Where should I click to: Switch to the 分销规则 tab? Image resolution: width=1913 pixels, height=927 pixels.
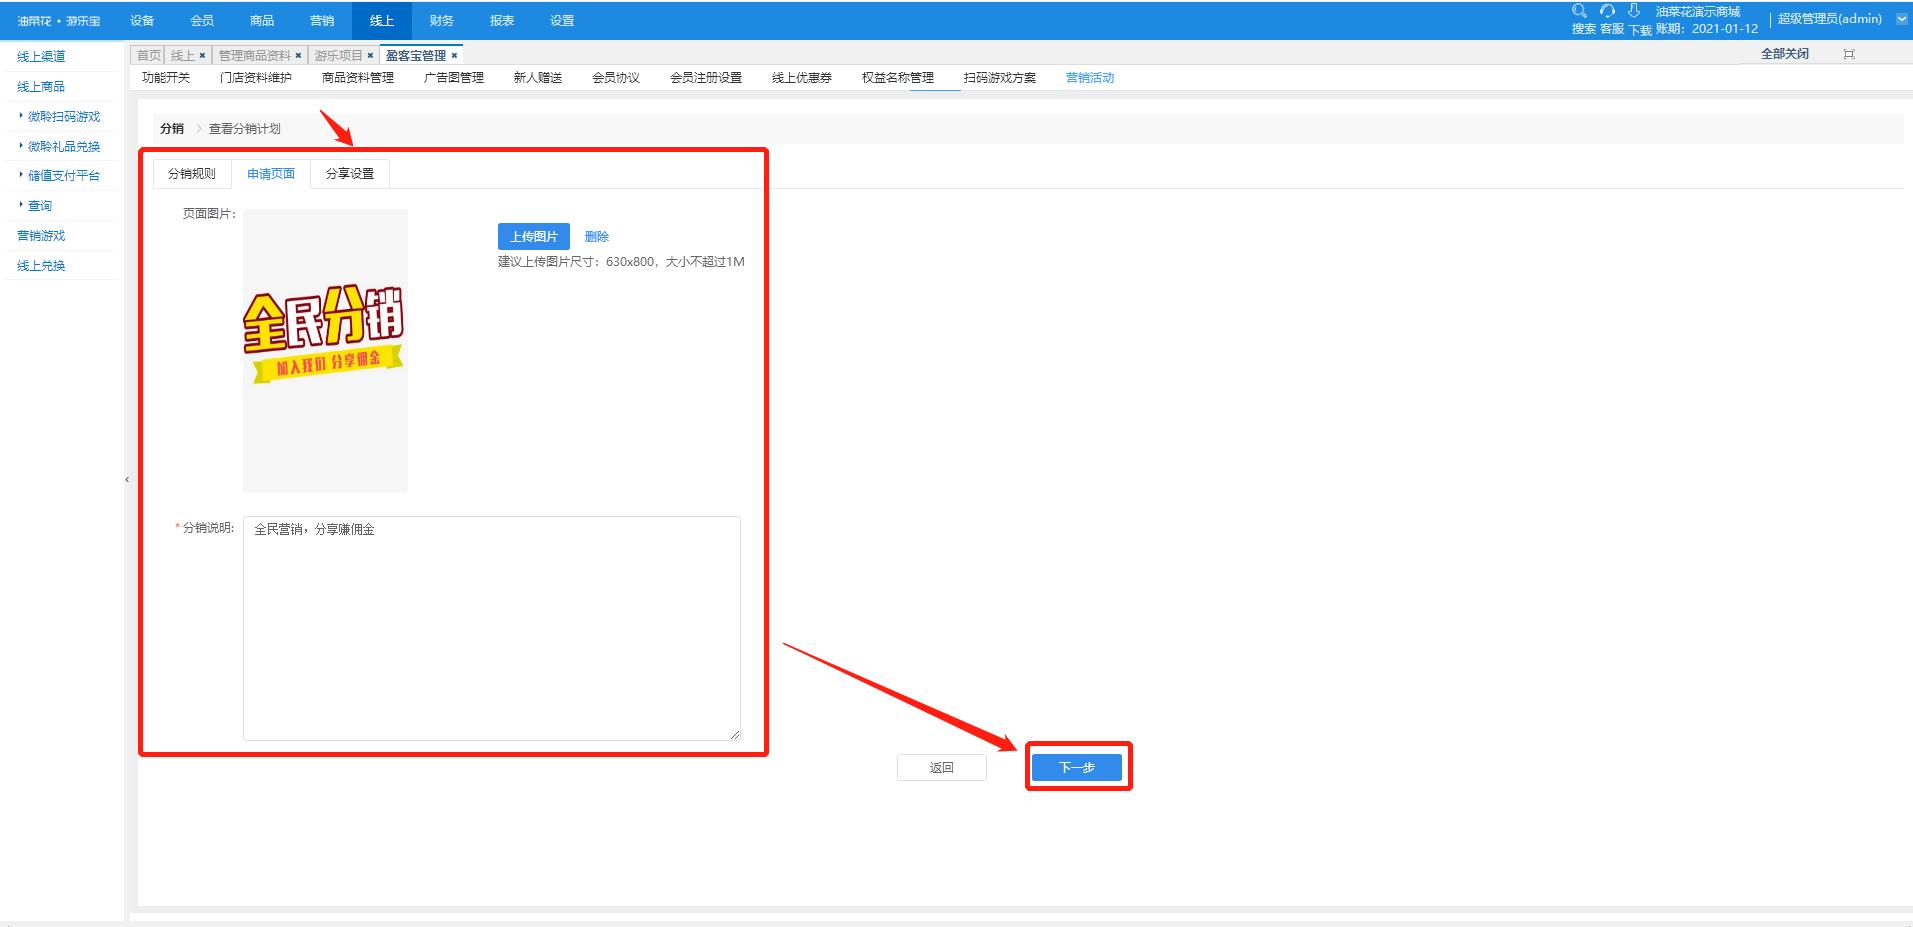click(192, 174)
